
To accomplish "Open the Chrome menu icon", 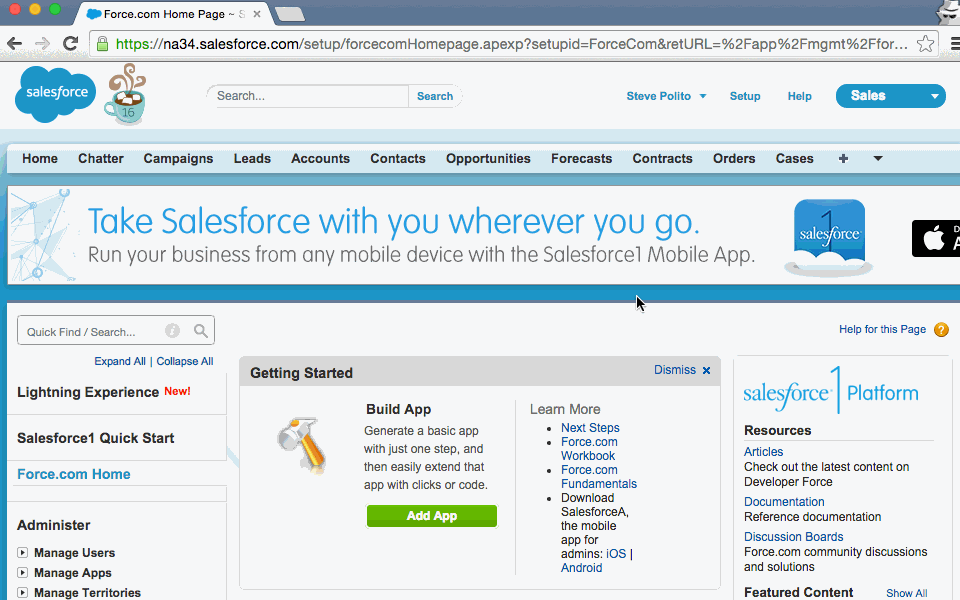I will click(954, 43).
